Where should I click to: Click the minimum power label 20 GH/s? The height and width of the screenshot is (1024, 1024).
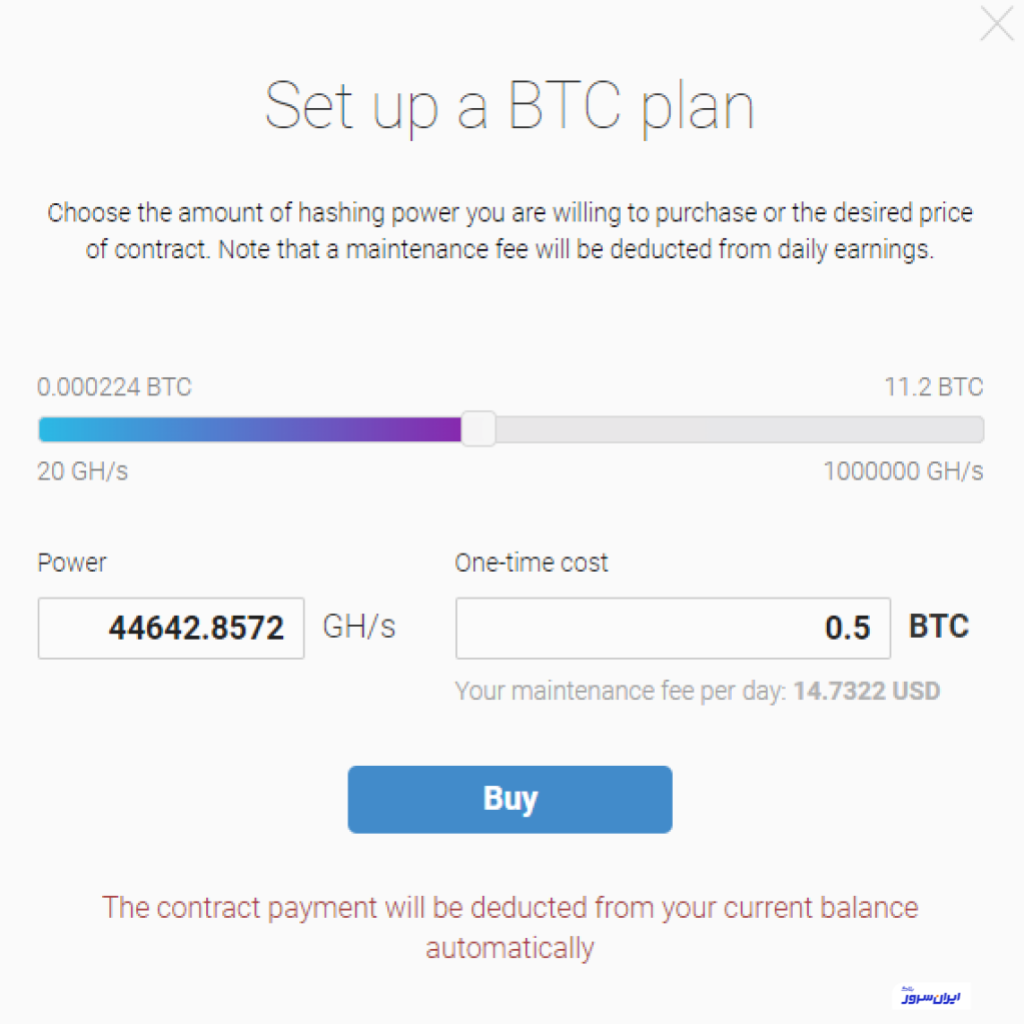(x=83, y=471)
